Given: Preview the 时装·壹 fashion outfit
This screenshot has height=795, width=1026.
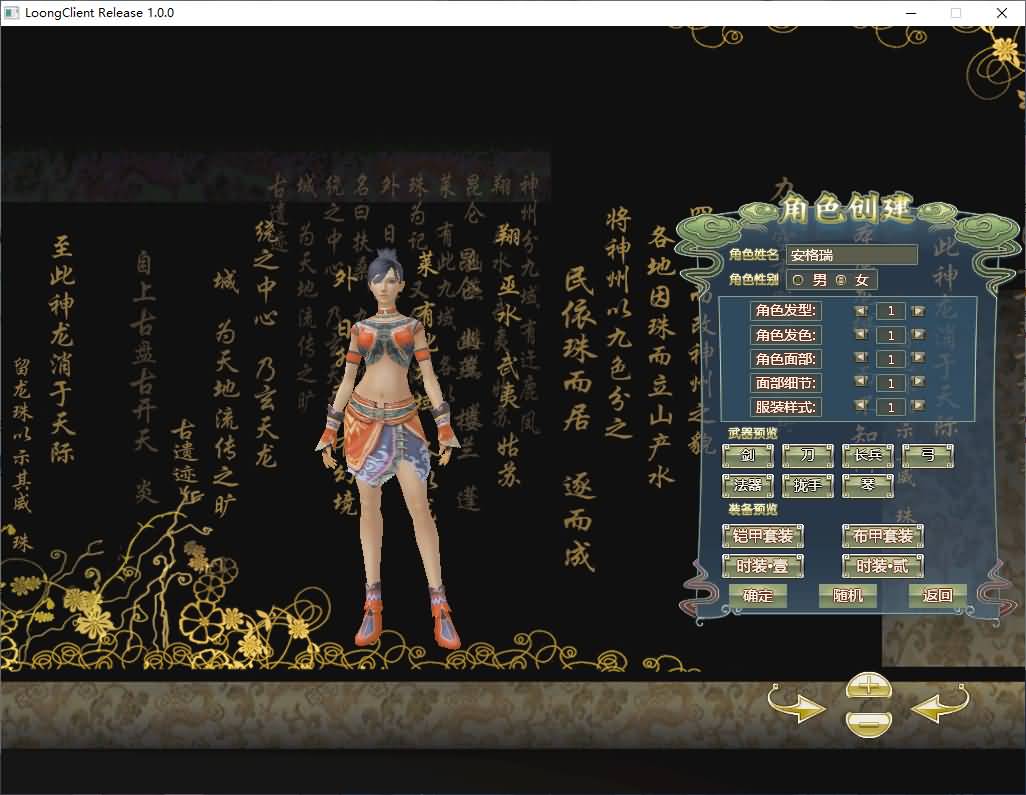Looking at the screenshot, I should click(763, 566).
